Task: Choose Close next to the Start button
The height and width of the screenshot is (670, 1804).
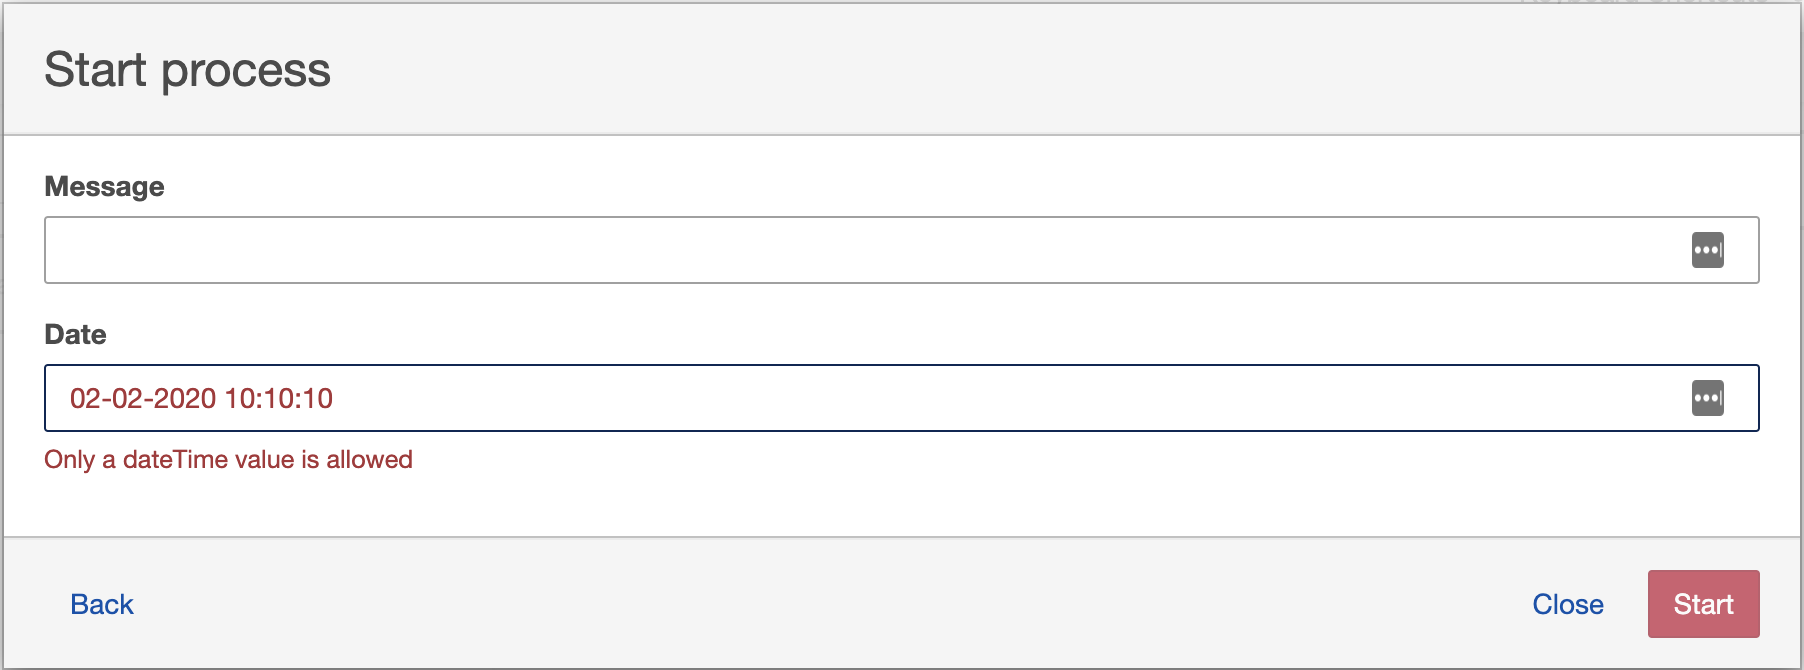Action: [1568, 604]
